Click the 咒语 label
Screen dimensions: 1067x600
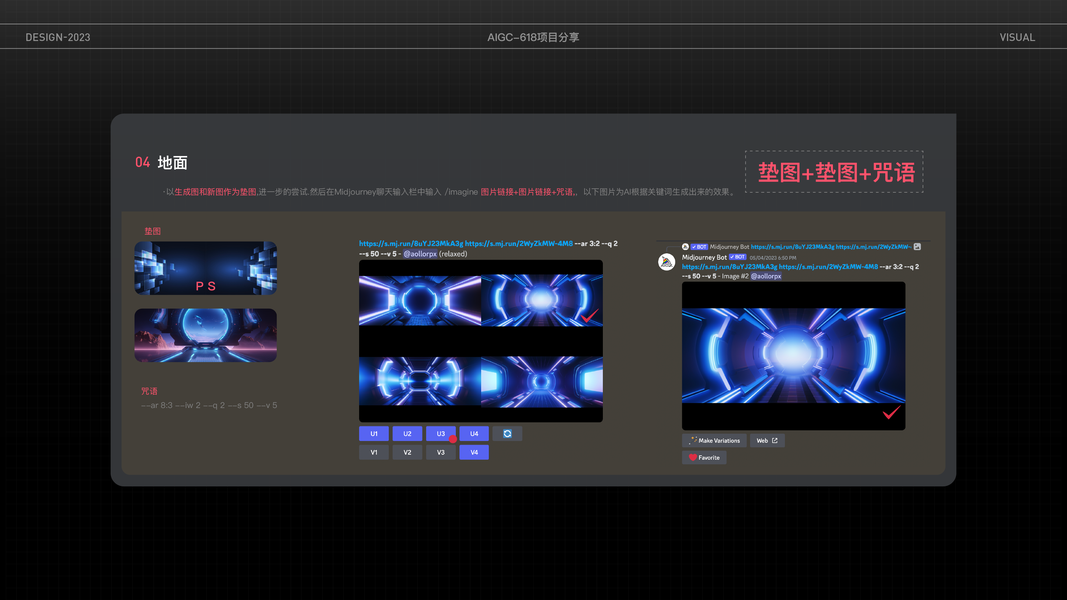[x=149, y=391]
